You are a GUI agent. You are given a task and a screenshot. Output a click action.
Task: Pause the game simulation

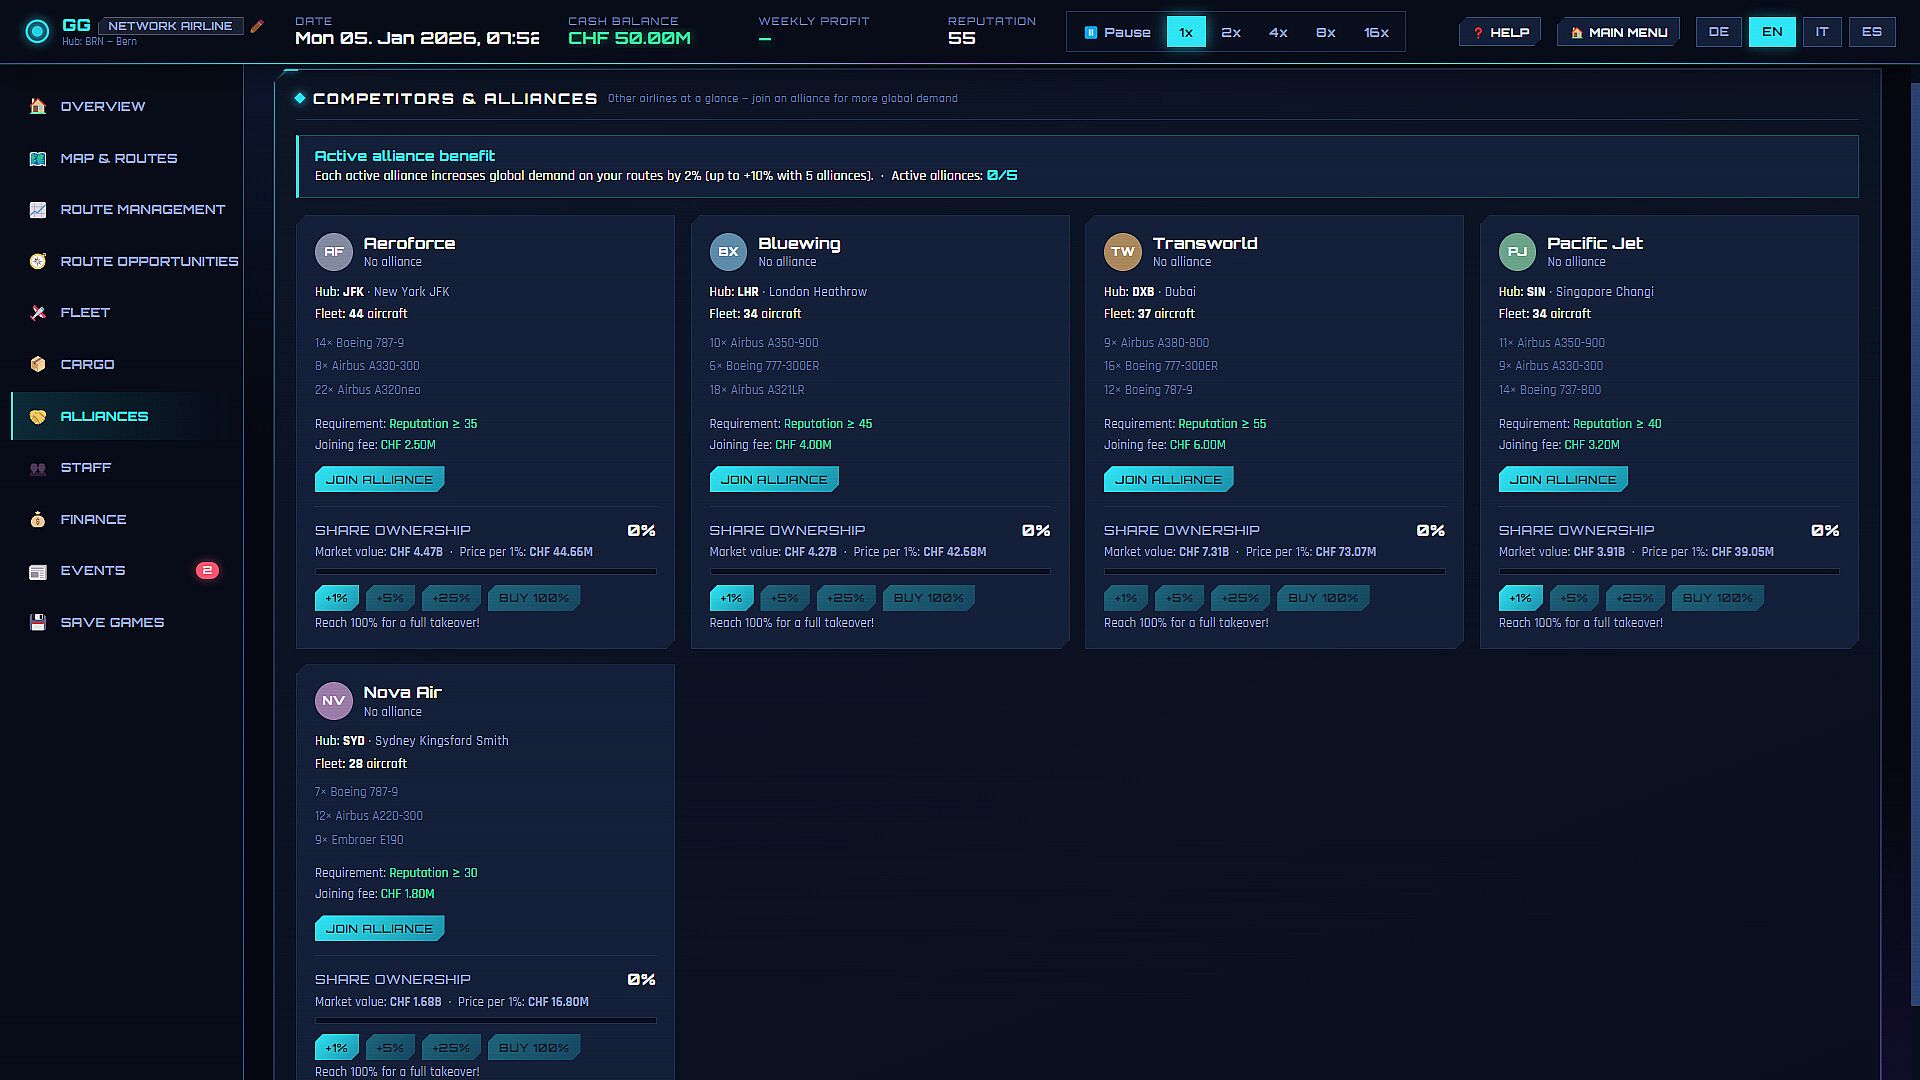(x=1117, y=32)
